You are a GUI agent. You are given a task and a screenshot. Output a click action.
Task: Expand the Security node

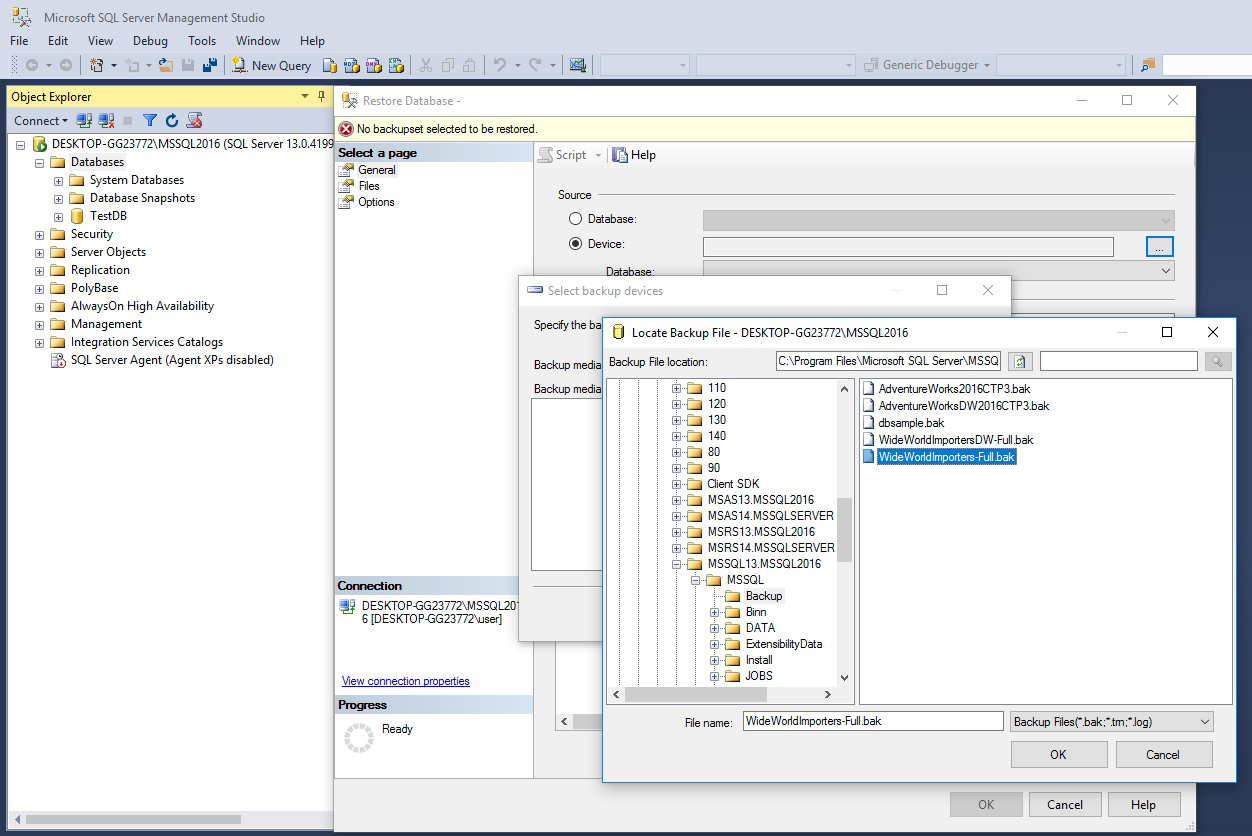tap(39, 235)
